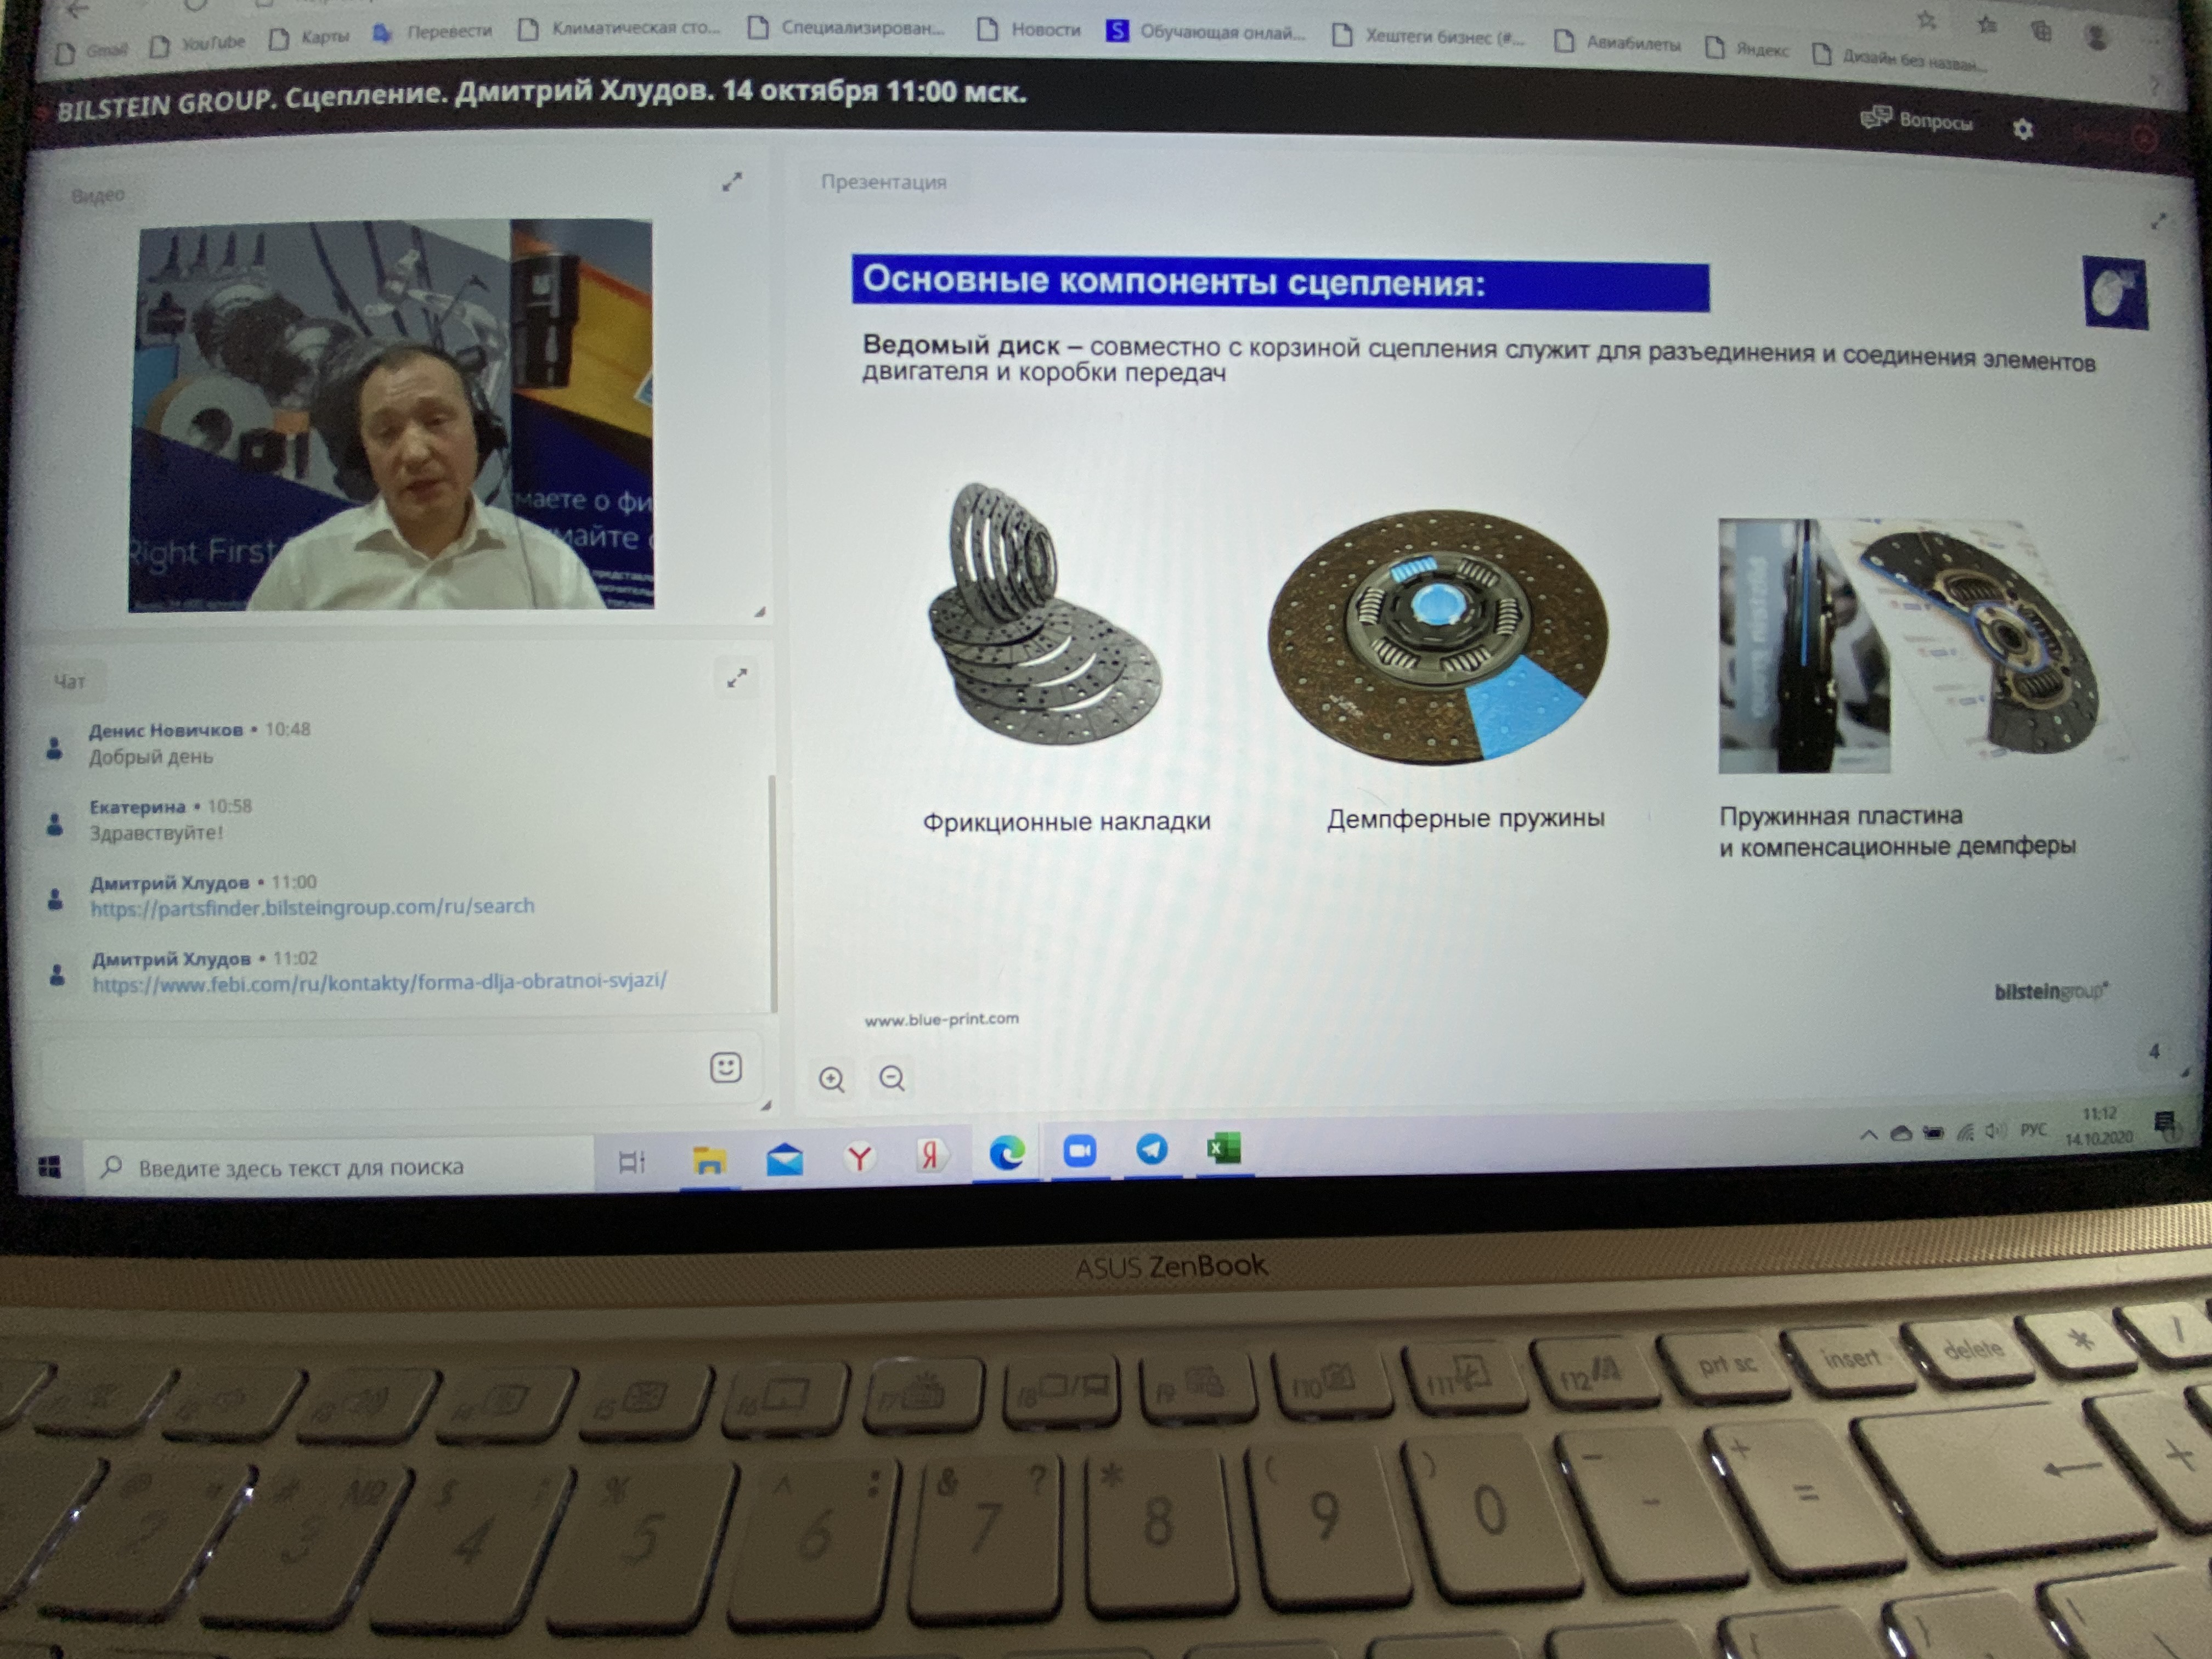Open the Дизайн без назван... bookmark
The height and width of the screenshot is (1659, 2212).
1900,58
